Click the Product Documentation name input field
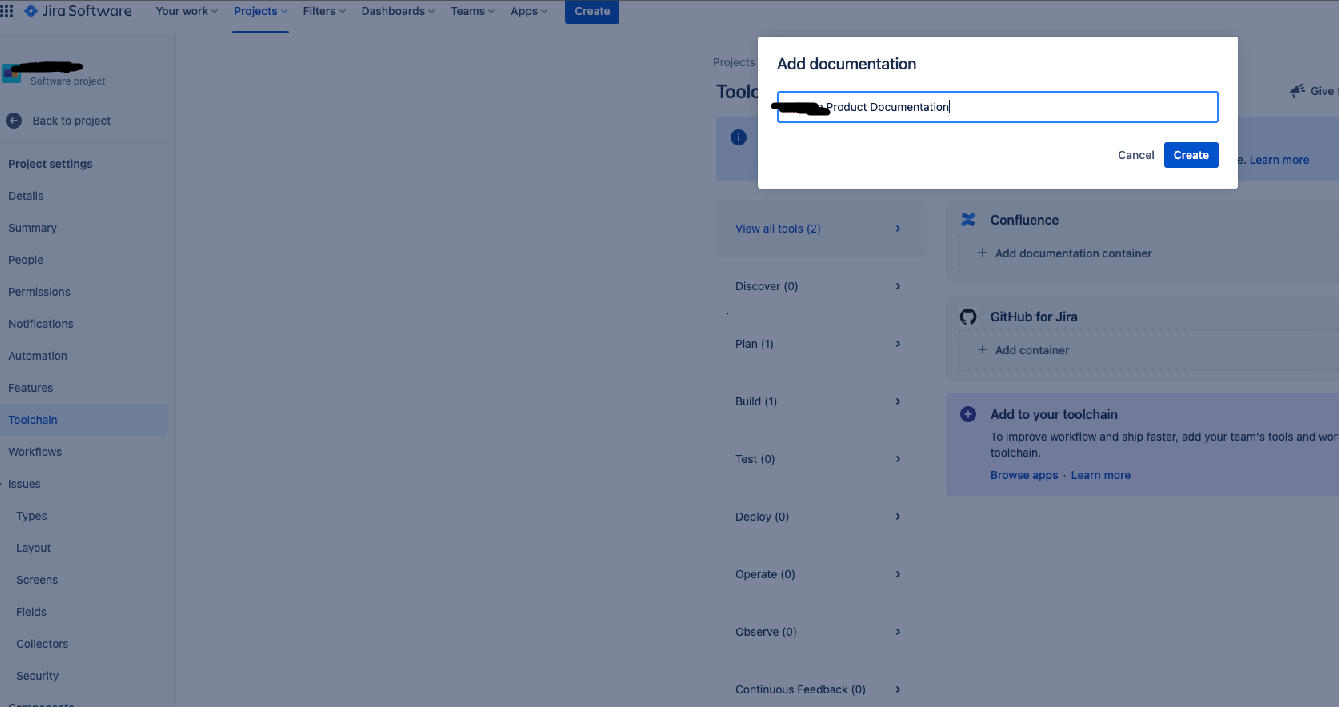This screenshot has width=1339, height=707. (997, 106)
